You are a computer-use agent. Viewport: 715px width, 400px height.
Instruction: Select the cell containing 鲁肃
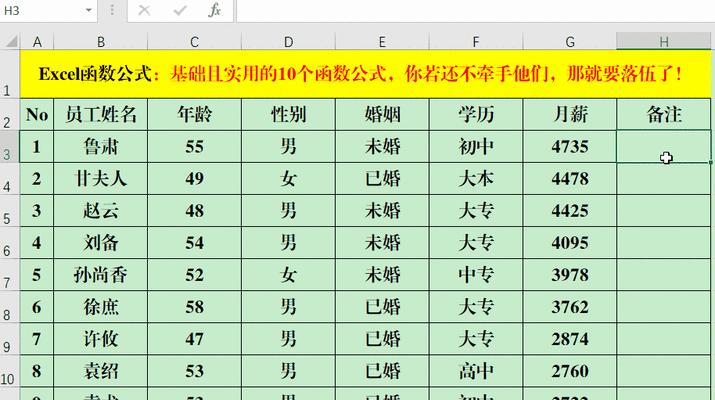(x=101, y=146)
